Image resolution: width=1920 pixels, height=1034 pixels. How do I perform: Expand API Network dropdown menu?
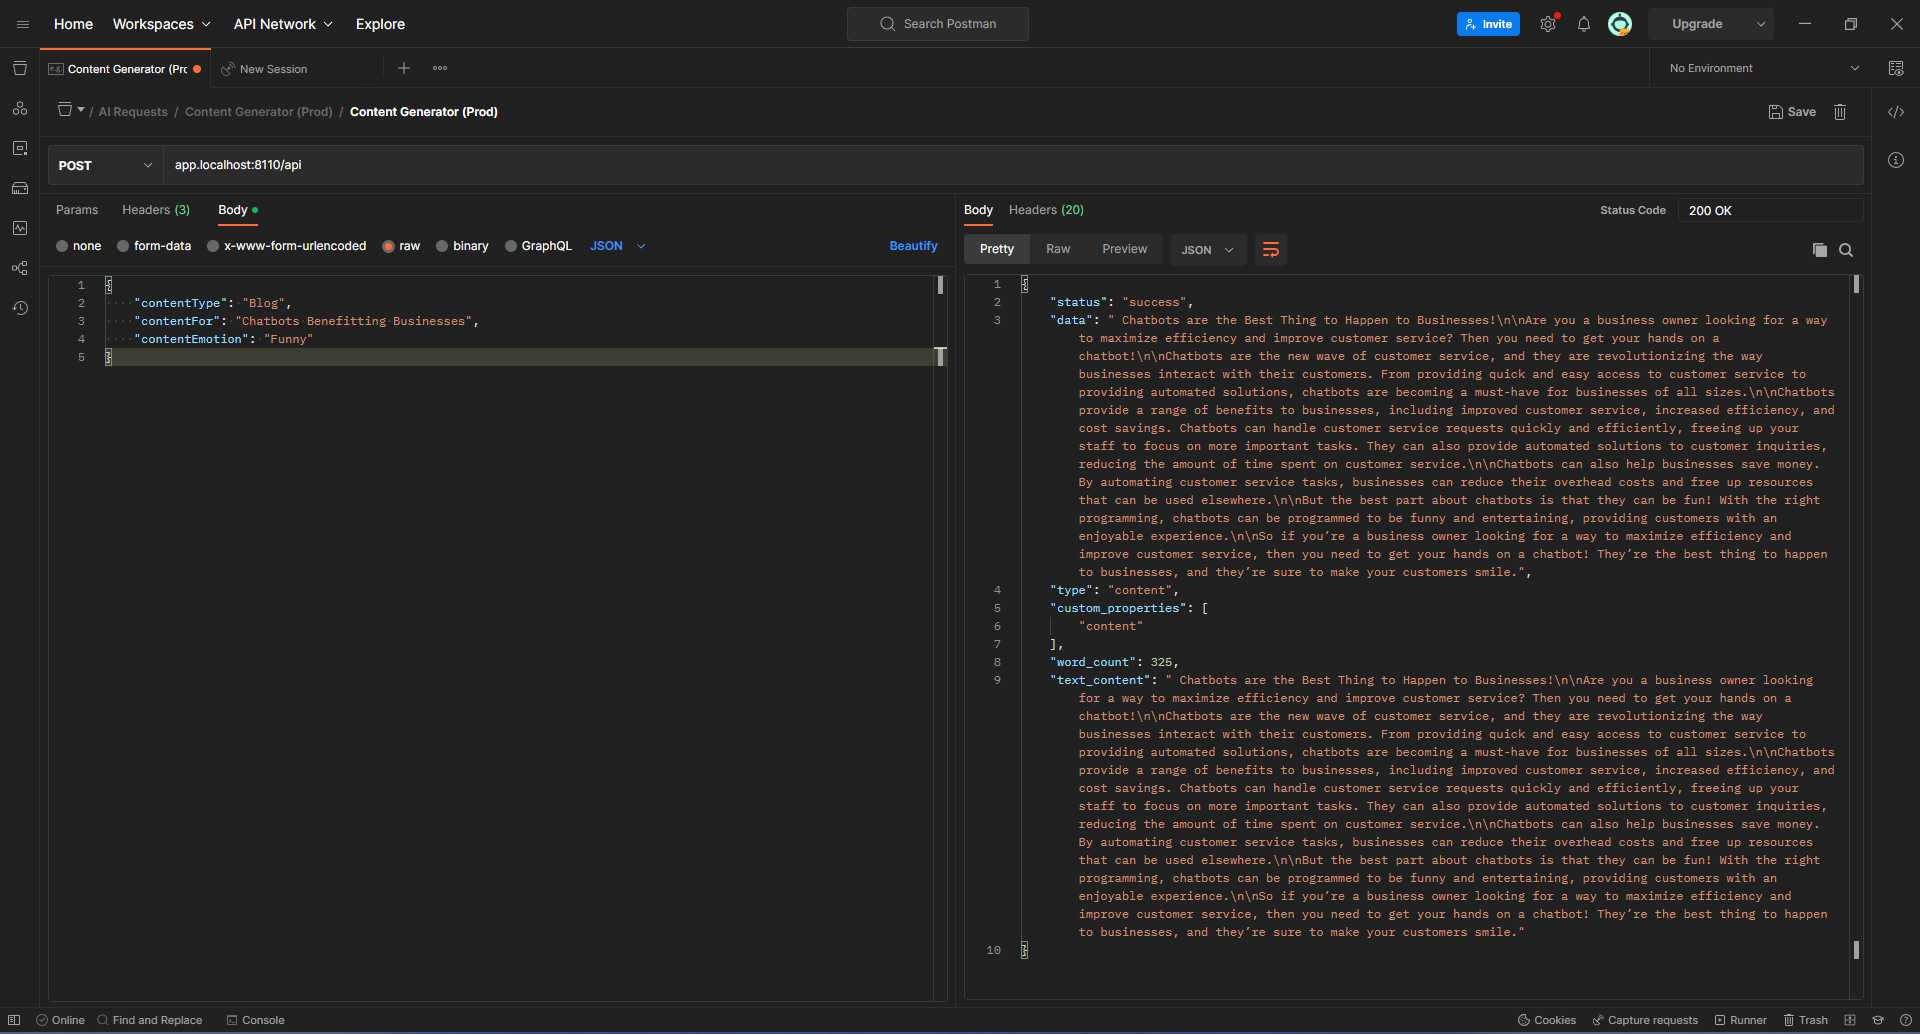point(283,24)
